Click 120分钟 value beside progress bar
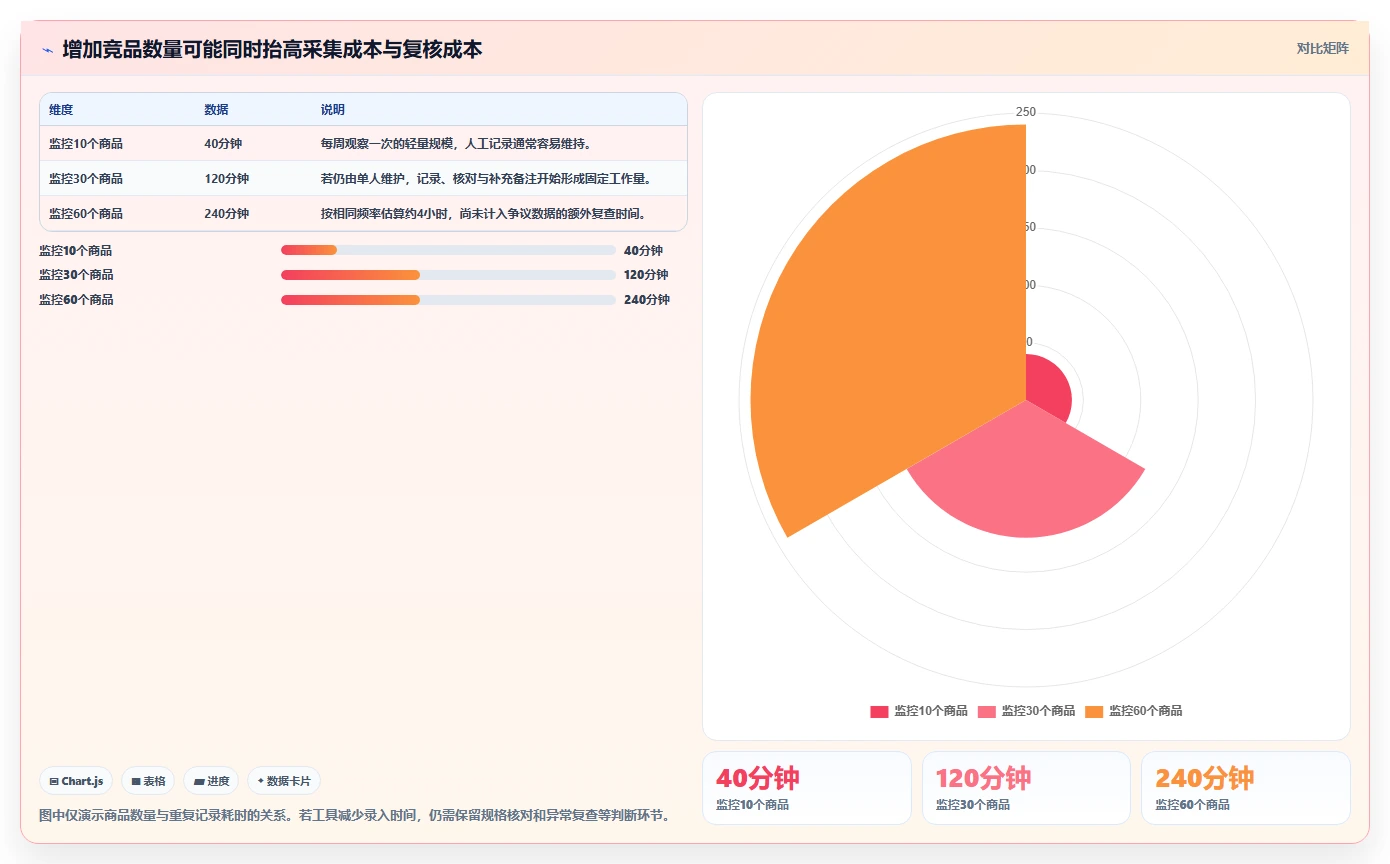The image size is (1390, 864). point(646,275)
